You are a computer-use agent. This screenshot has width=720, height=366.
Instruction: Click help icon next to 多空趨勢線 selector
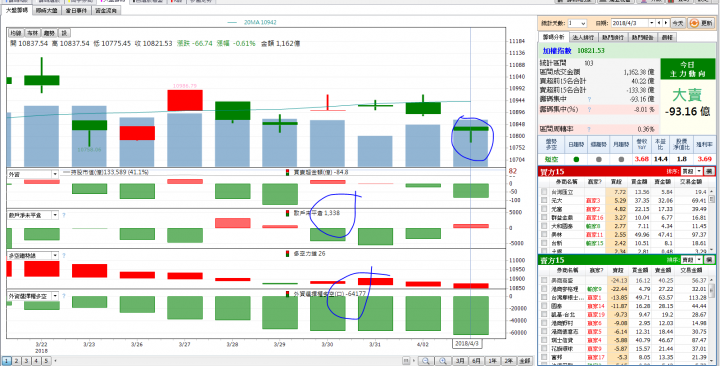click(x=64, y=255)
